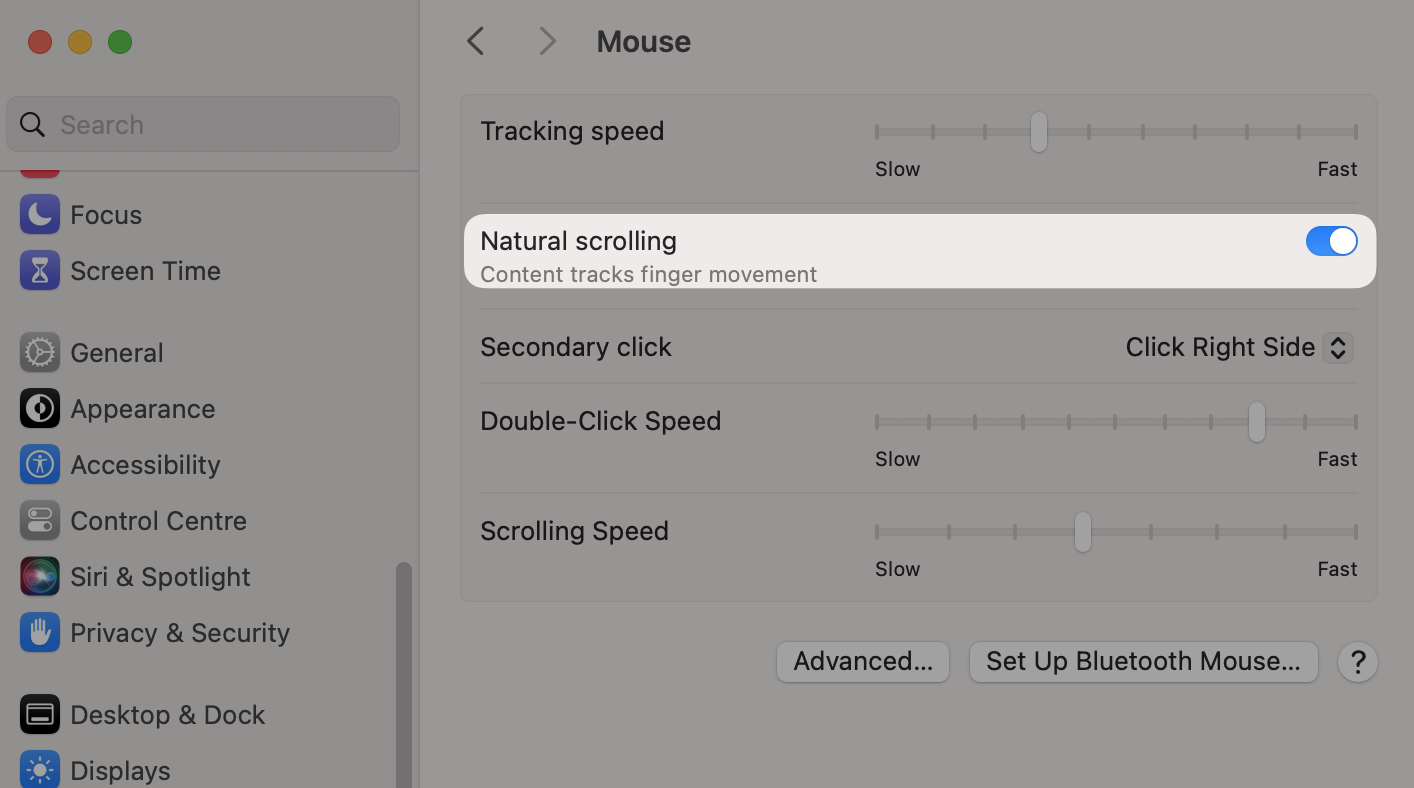Click the Desktop & Dock icon

point(39,714)
